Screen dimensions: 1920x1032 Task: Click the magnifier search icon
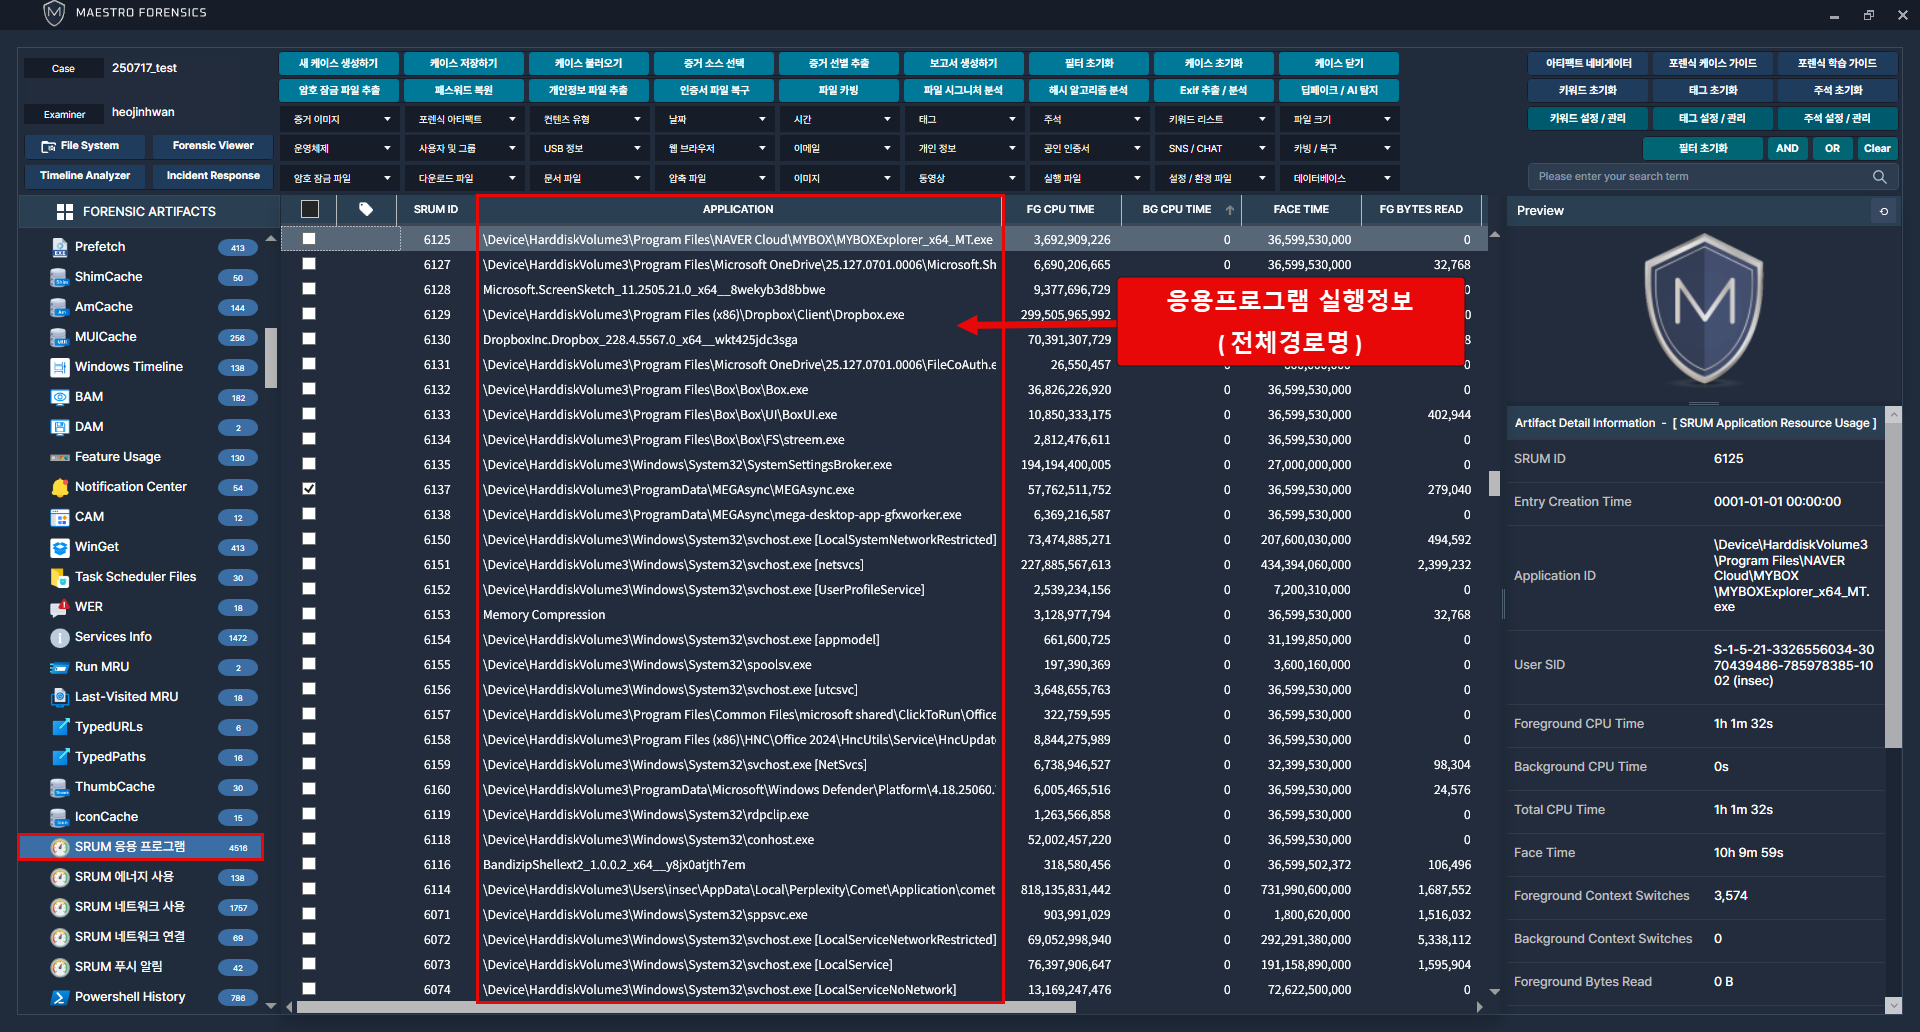(1879, 177)
